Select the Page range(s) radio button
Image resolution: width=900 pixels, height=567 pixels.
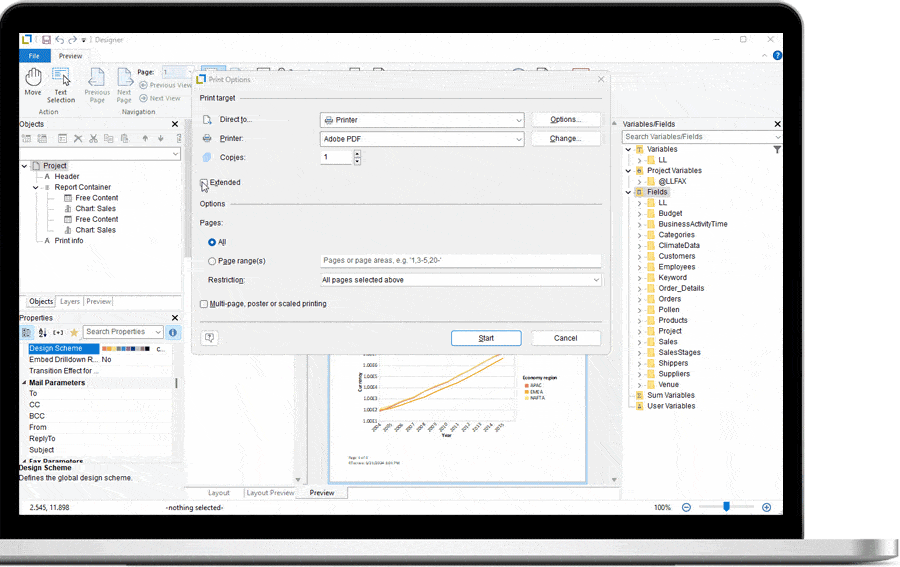(212, 261)
